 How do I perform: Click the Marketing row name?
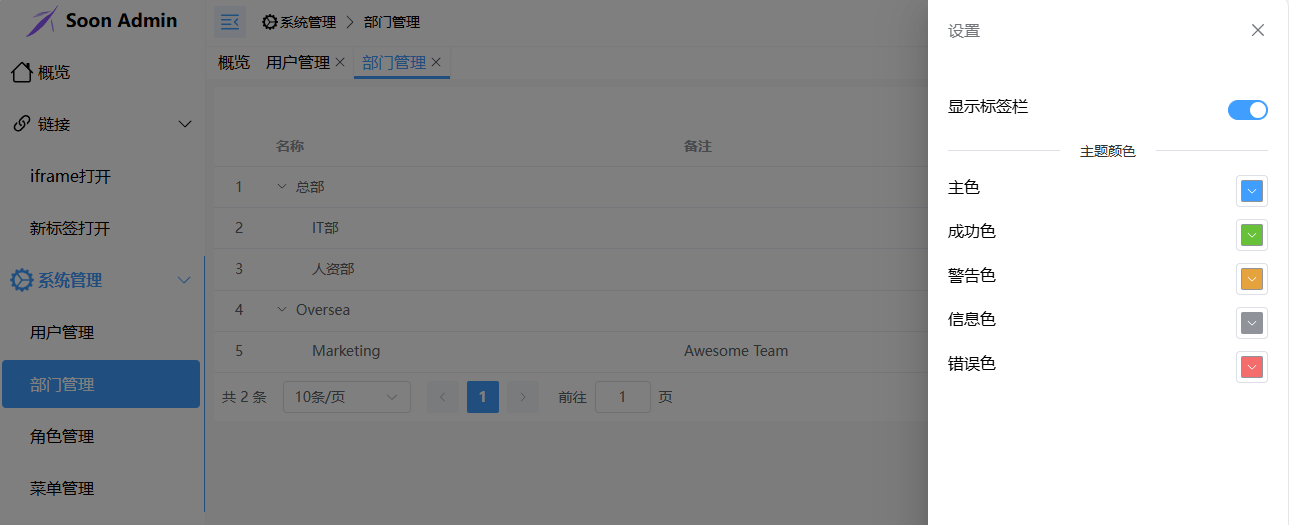point(346,351)
